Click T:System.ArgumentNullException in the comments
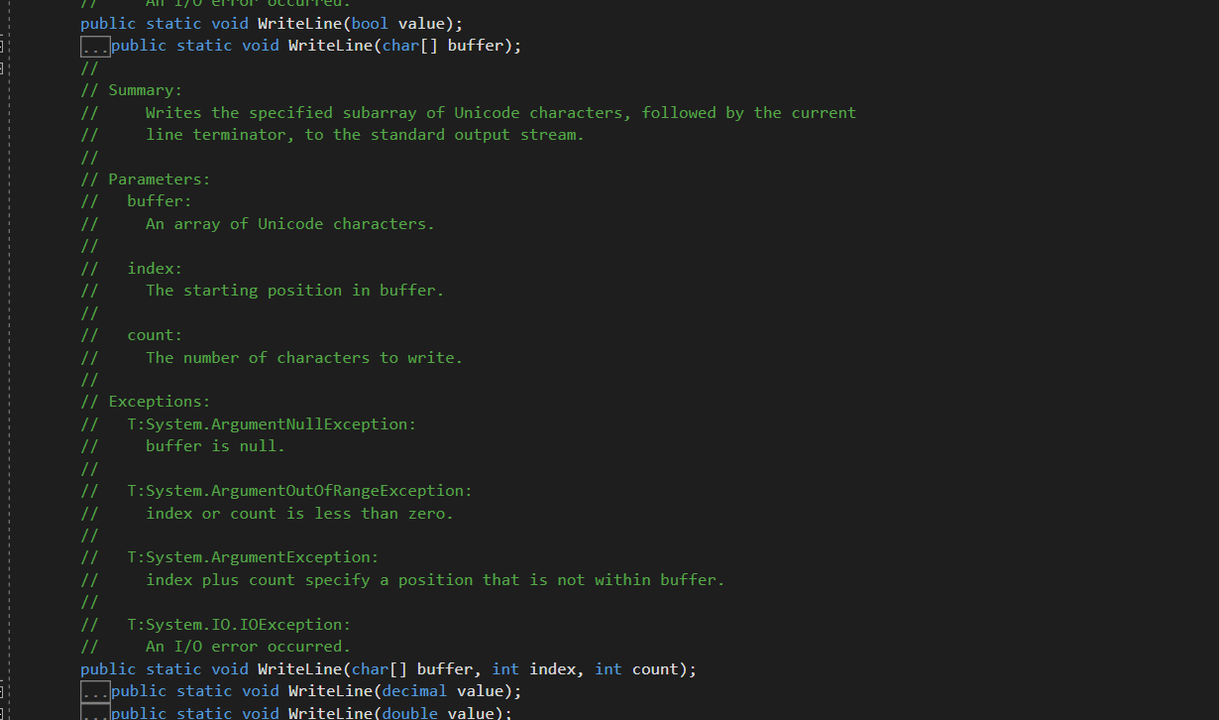 pyautogui.click(x=271, y=424)
